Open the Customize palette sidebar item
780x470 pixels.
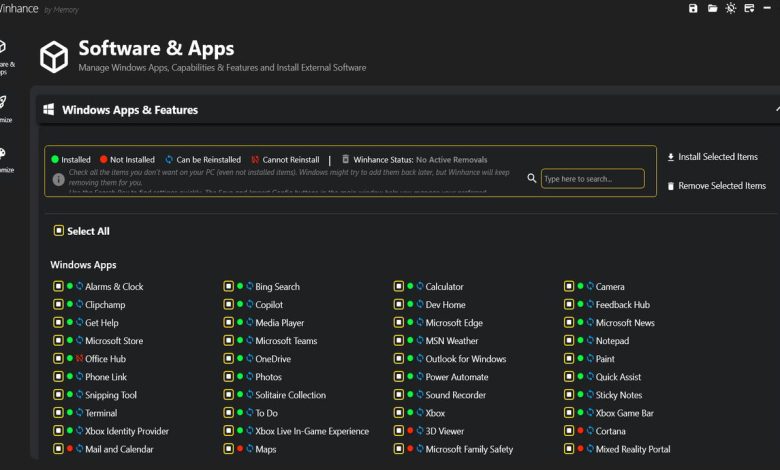point(5,160)
